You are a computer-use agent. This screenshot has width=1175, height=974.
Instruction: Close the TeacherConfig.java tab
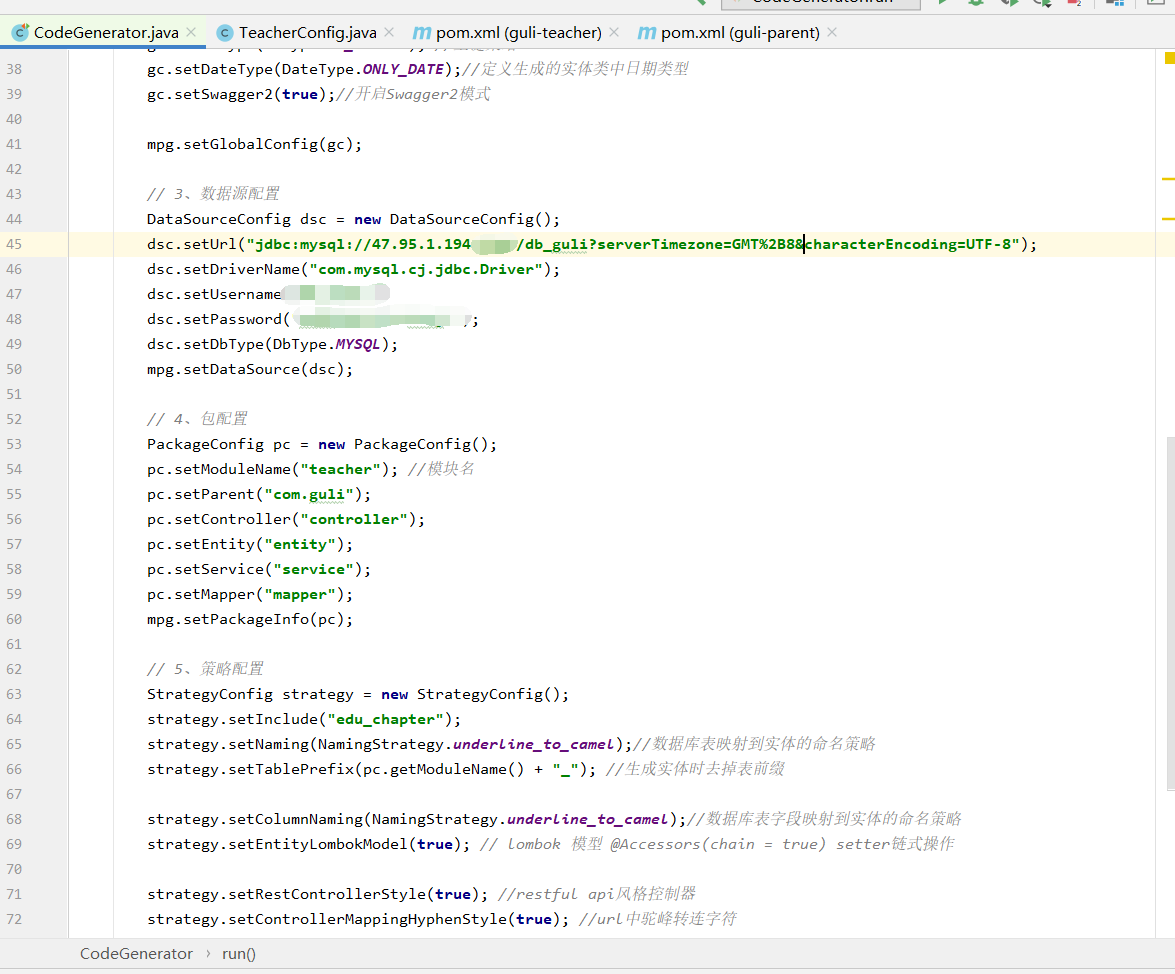pyautogui.click(x=390, y=33)
